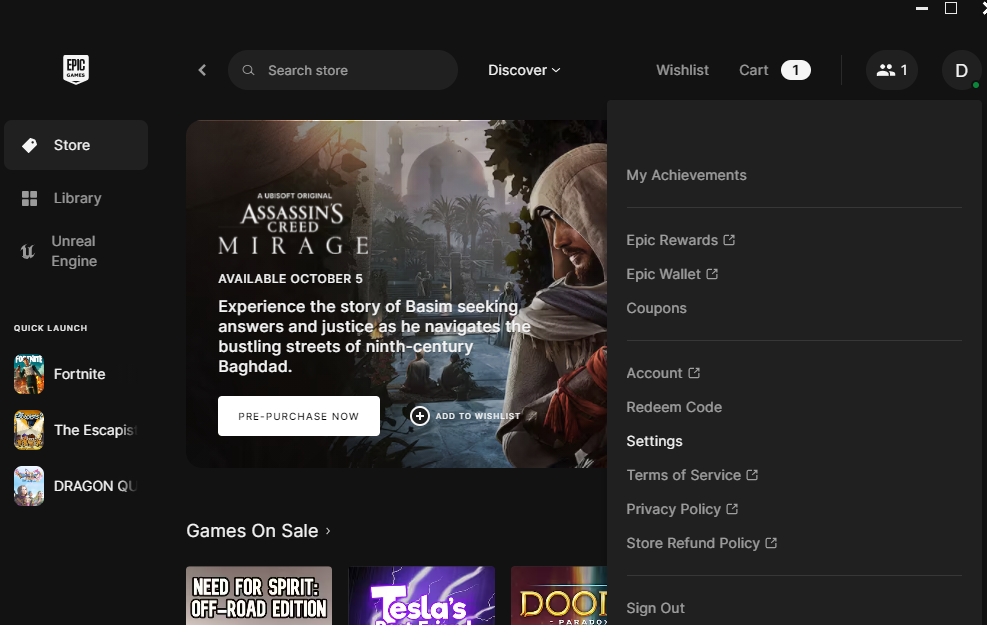Open Dragon Quest quick launch icon
Viewport: 987px width, 625px height.
click(29, 486)
